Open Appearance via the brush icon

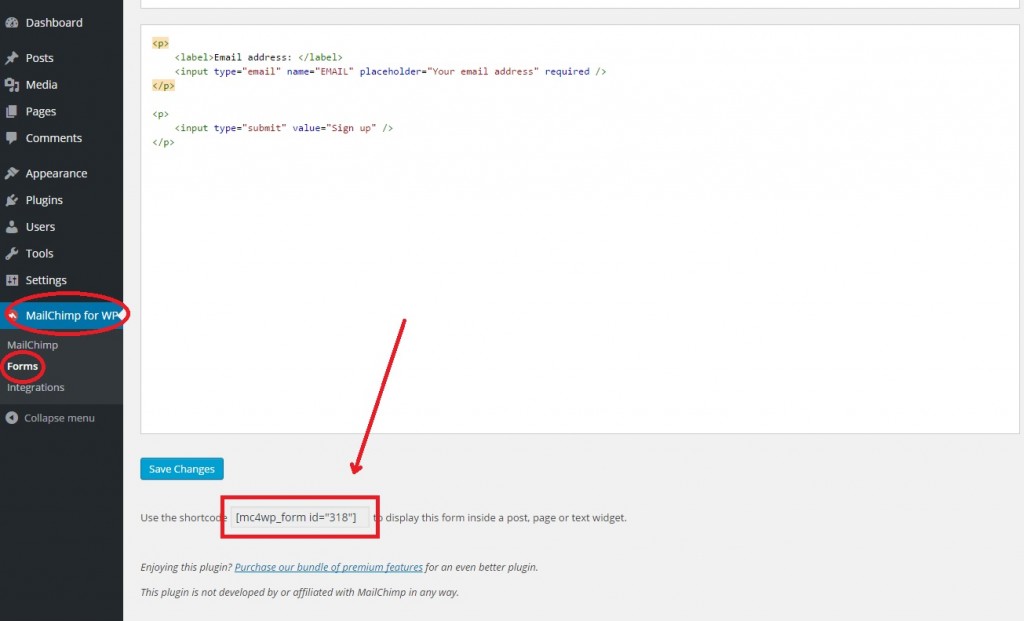[x=15, y=172]
